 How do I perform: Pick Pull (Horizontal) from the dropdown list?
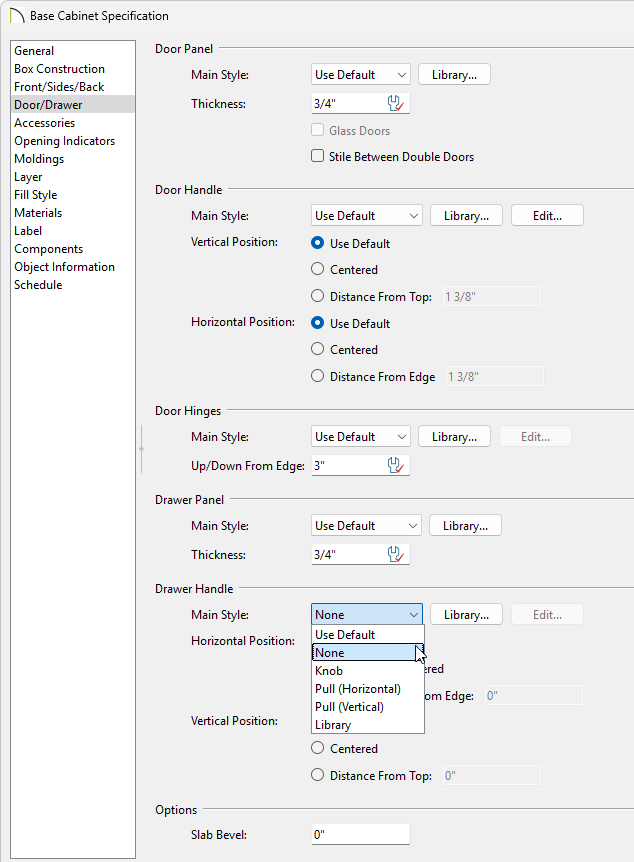(357, 689)
